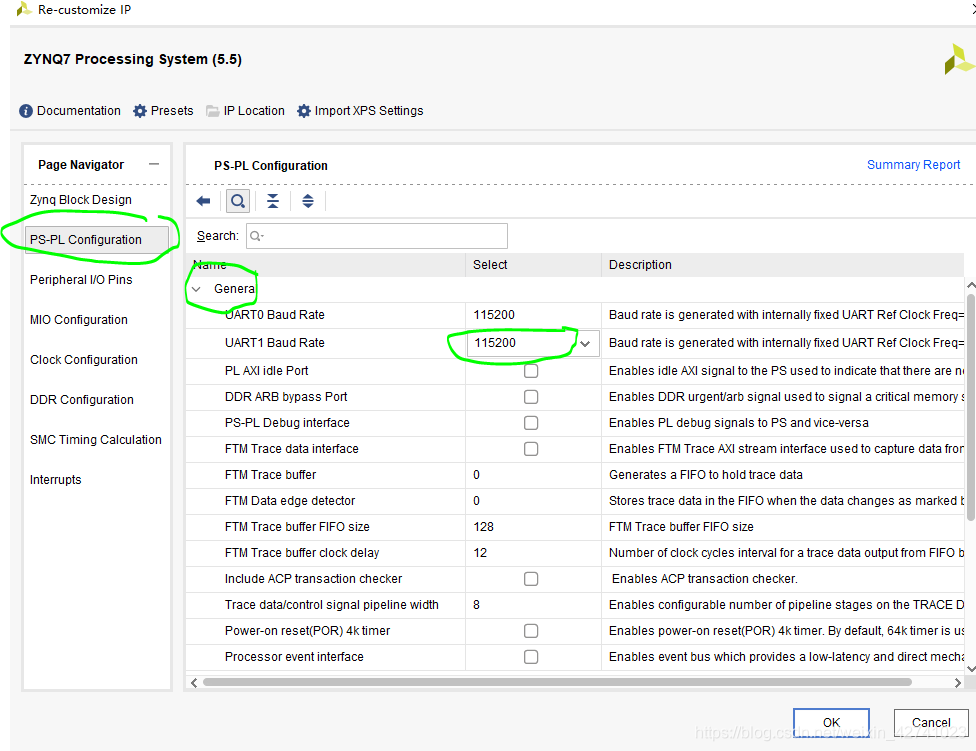Open UART1 Baud Rate dropdown arrow
The height and width of the screenshot is (751, 976).
point(584,343)
